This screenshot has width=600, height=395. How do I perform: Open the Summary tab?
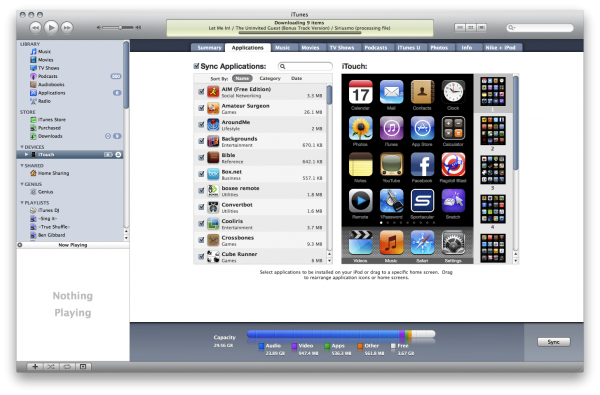(209, 47)
